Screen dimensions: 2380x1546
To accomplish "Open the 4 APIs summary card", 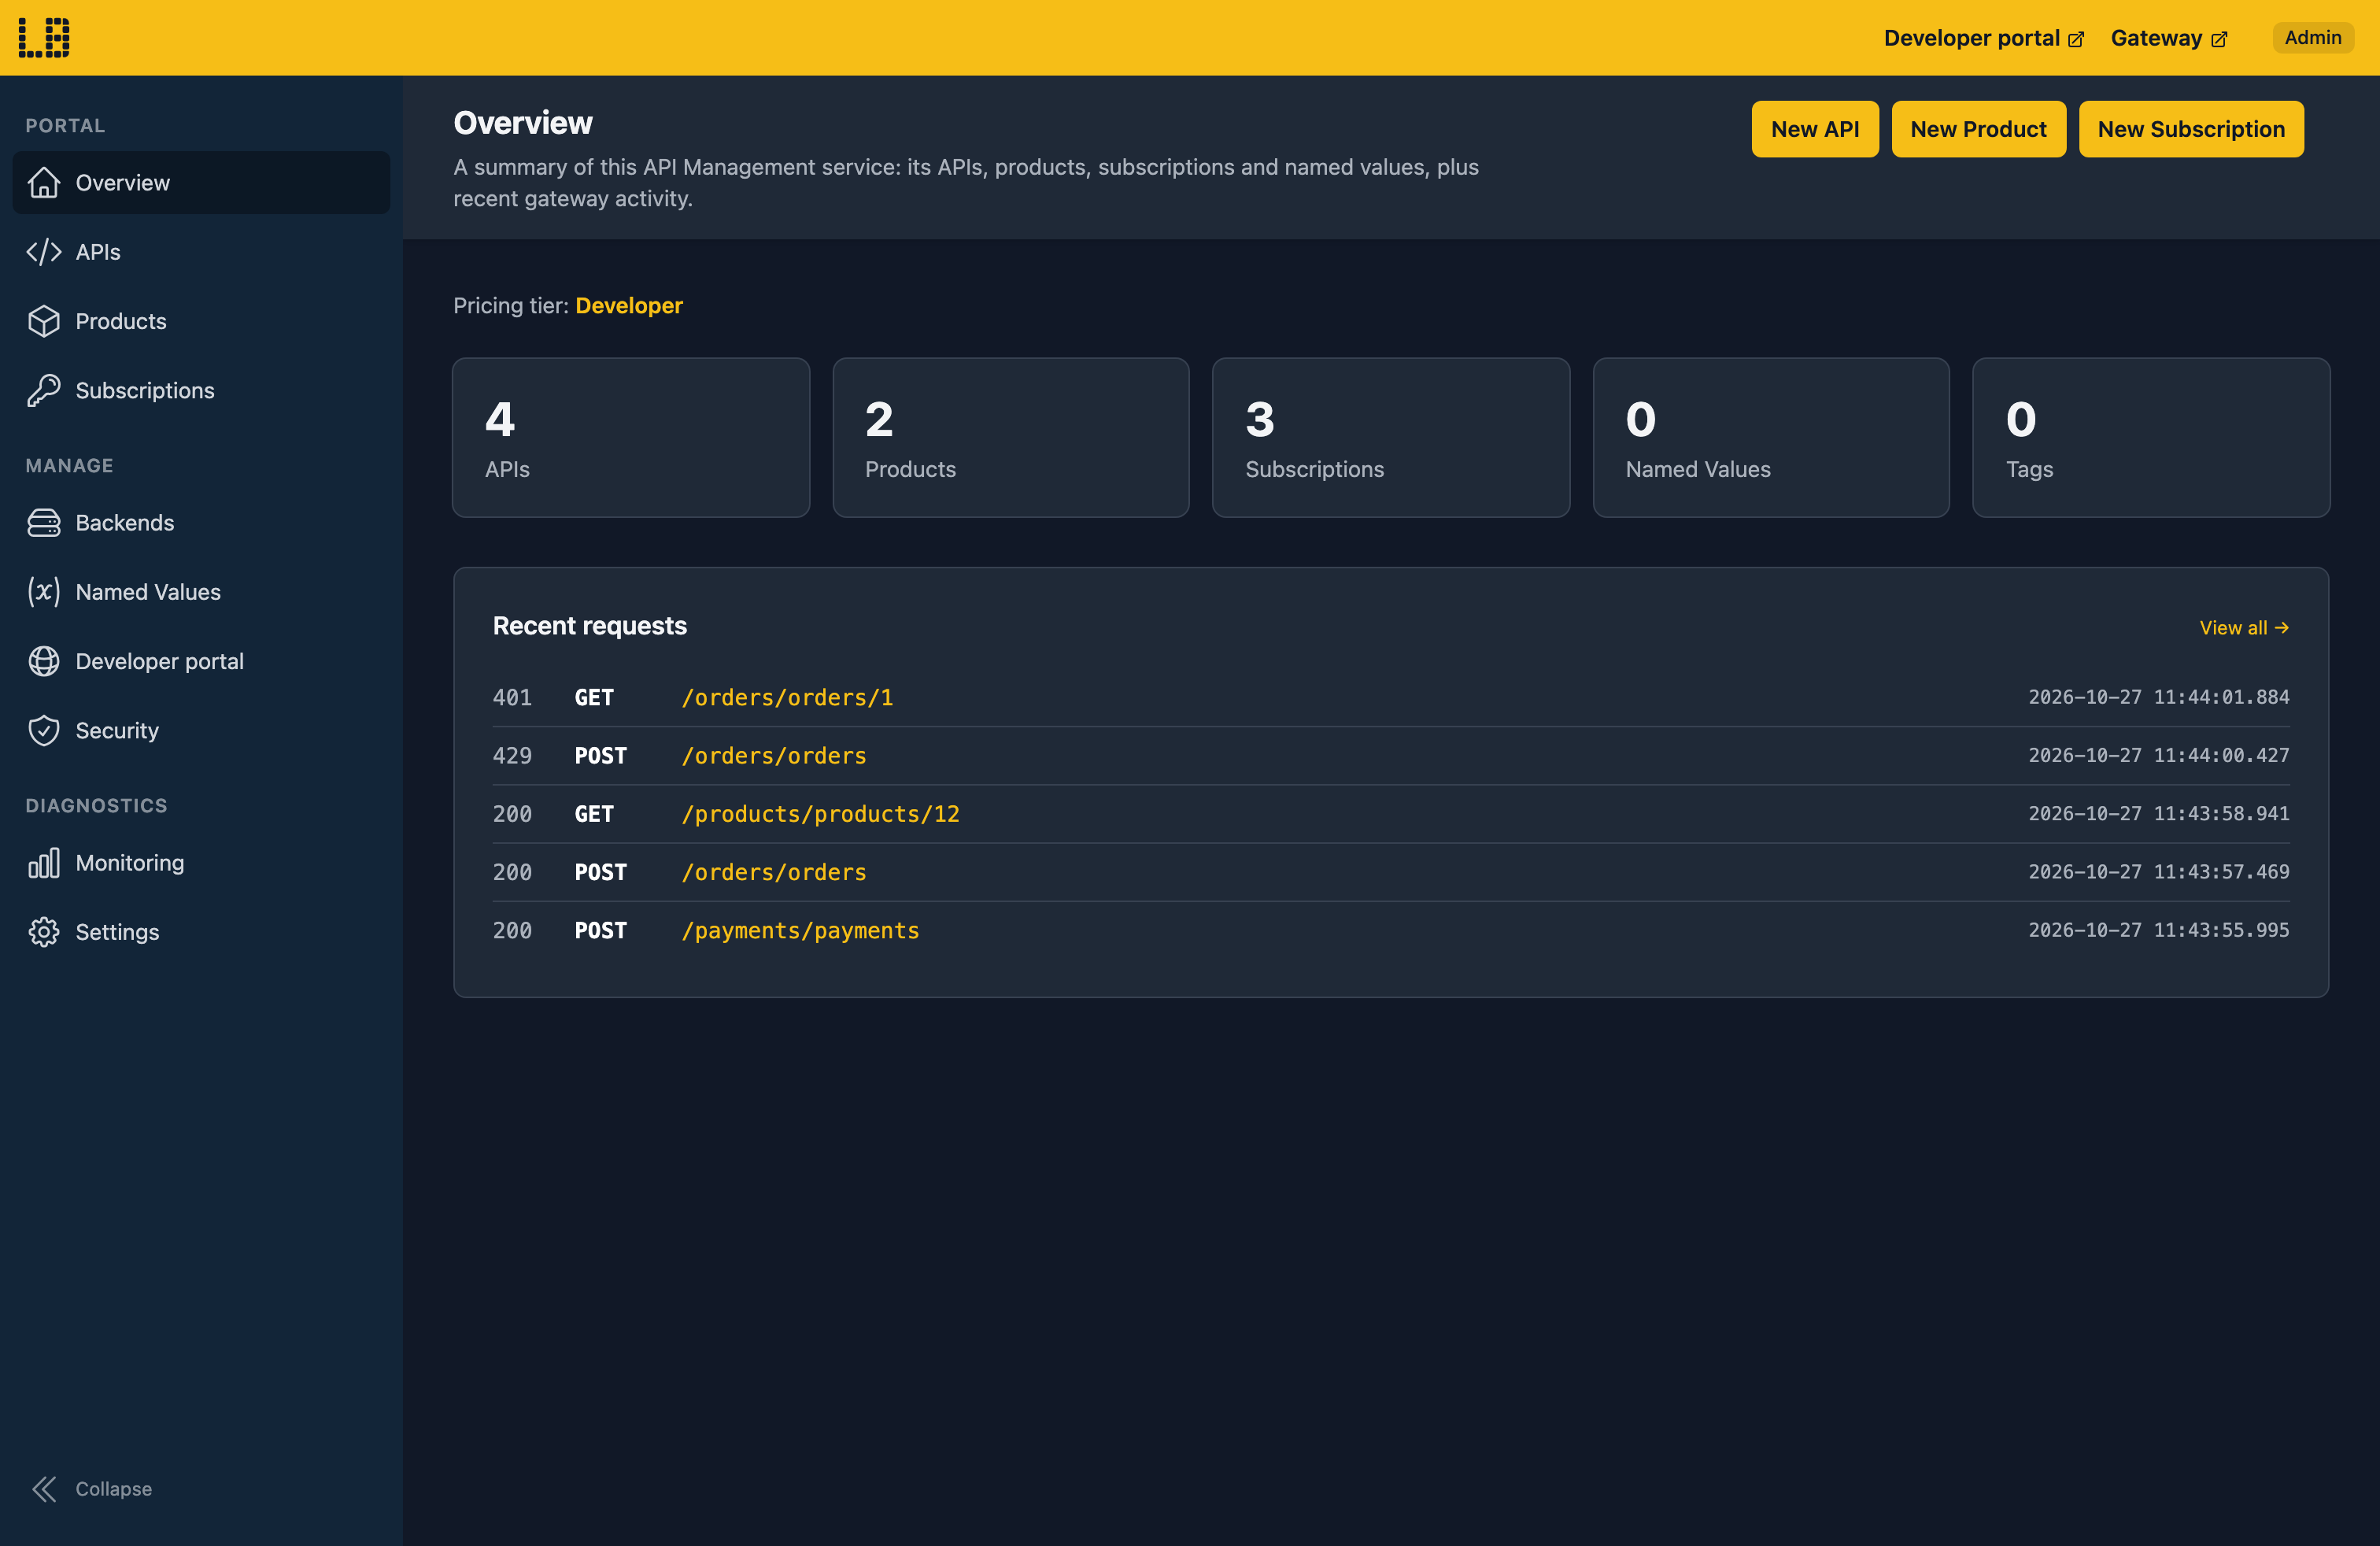I will (631, 438).
